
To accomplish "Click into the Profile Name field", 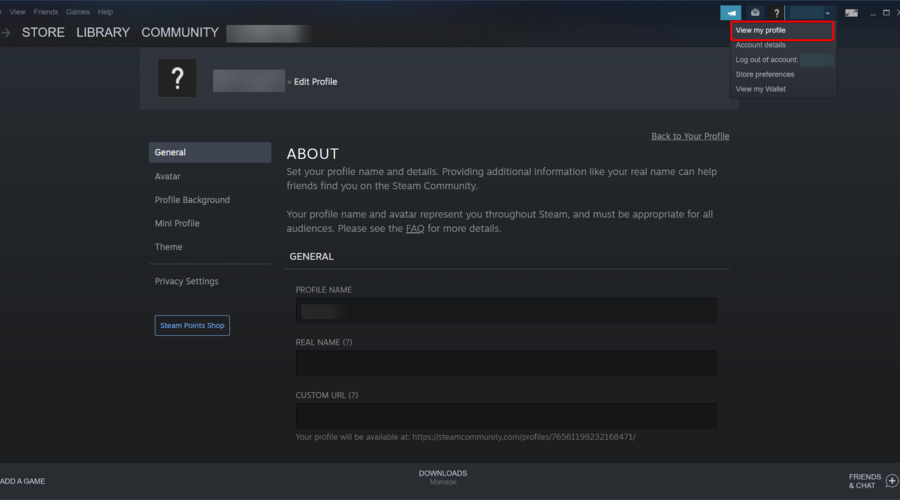I will (x=506, y=311).
